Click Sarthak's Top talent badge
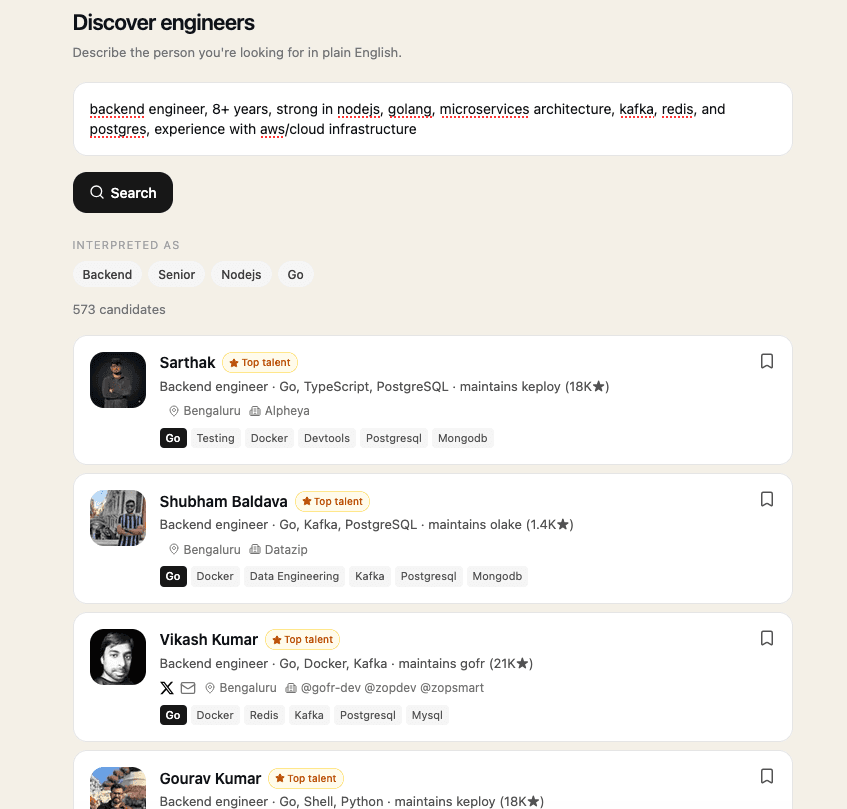This screenshot has height=809, width=847. click(260, 363)
